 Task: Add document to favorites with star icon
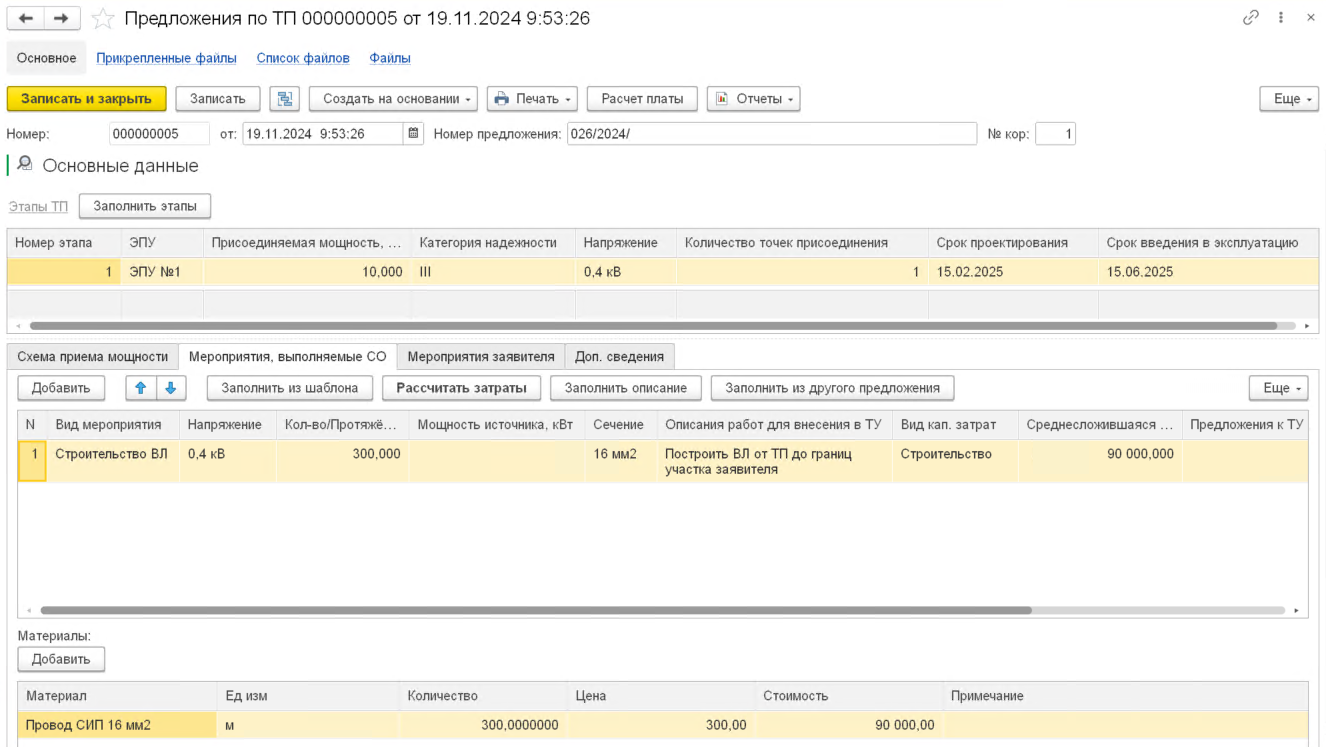point(102,19)
